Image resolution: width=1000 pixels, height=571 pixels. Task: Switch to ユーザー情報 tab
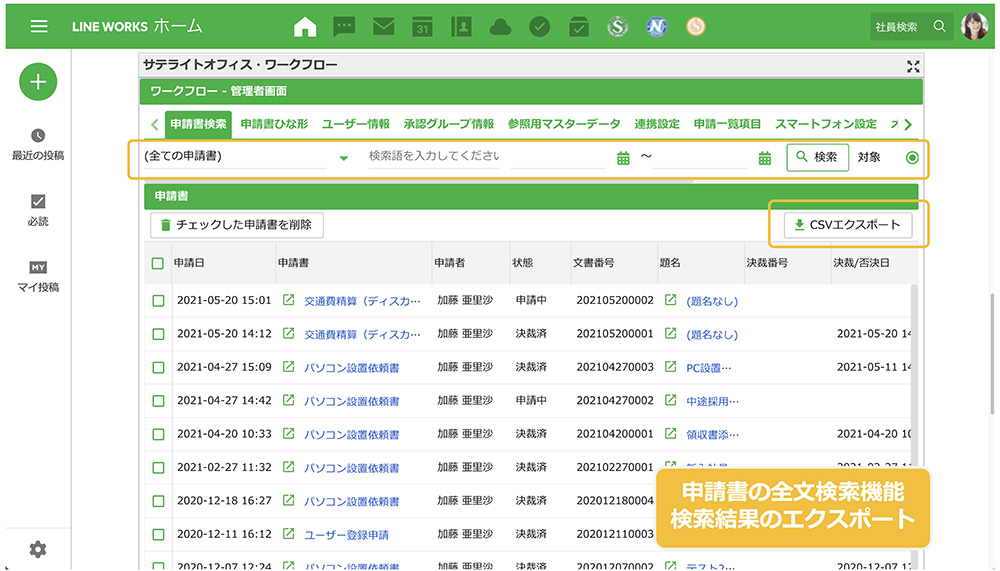click(356, 124)
